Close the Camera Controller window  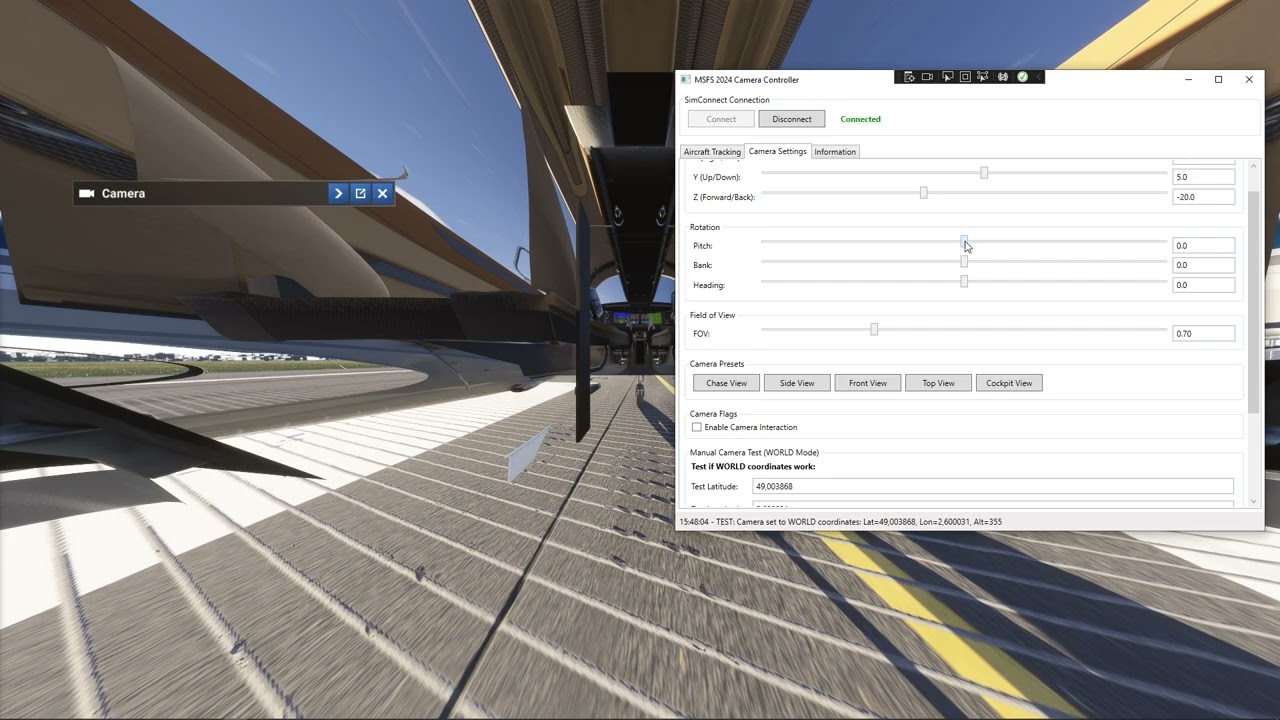[1249, 80]
